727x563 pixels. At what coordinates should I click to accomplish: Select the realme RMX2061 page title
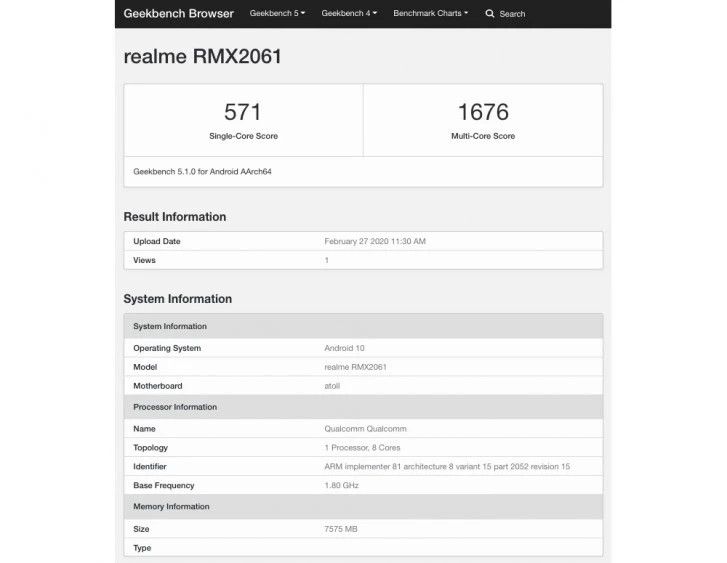tap(203, 57)
